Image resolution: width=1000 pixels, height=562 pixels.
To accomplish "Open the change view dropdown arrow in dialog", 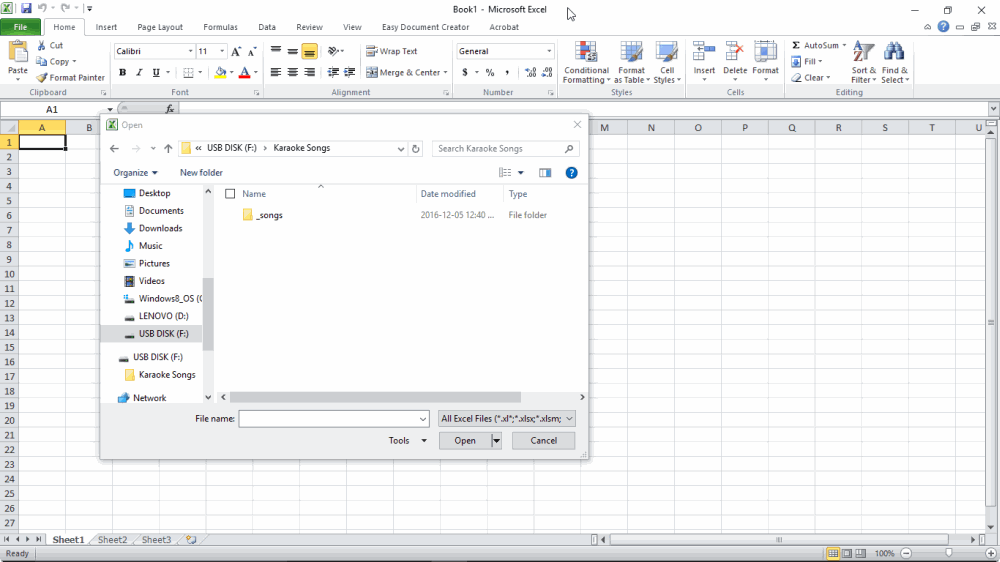I will [x=521, y=173].
